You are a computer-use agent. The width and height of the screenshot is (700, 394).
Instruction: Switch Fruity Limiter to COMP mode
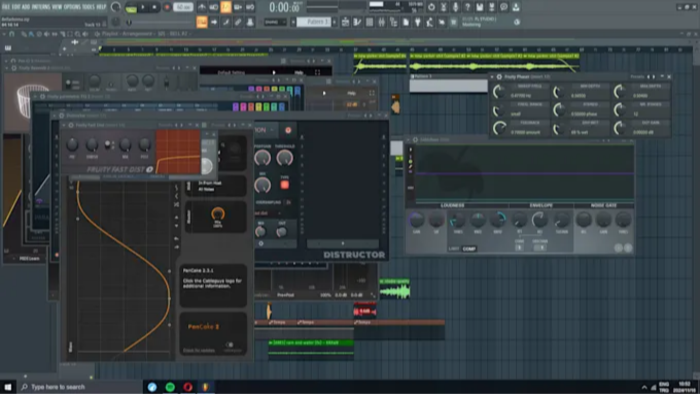pyautogui.click(x=469, y=249)
